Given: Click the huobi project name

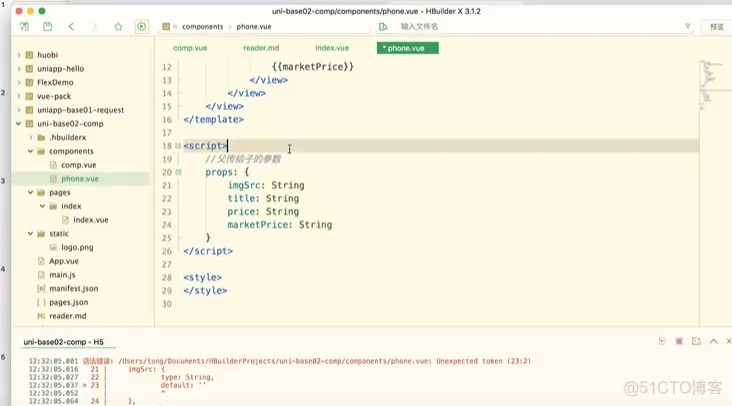Looking at the screenshot, I should (48, 55).
